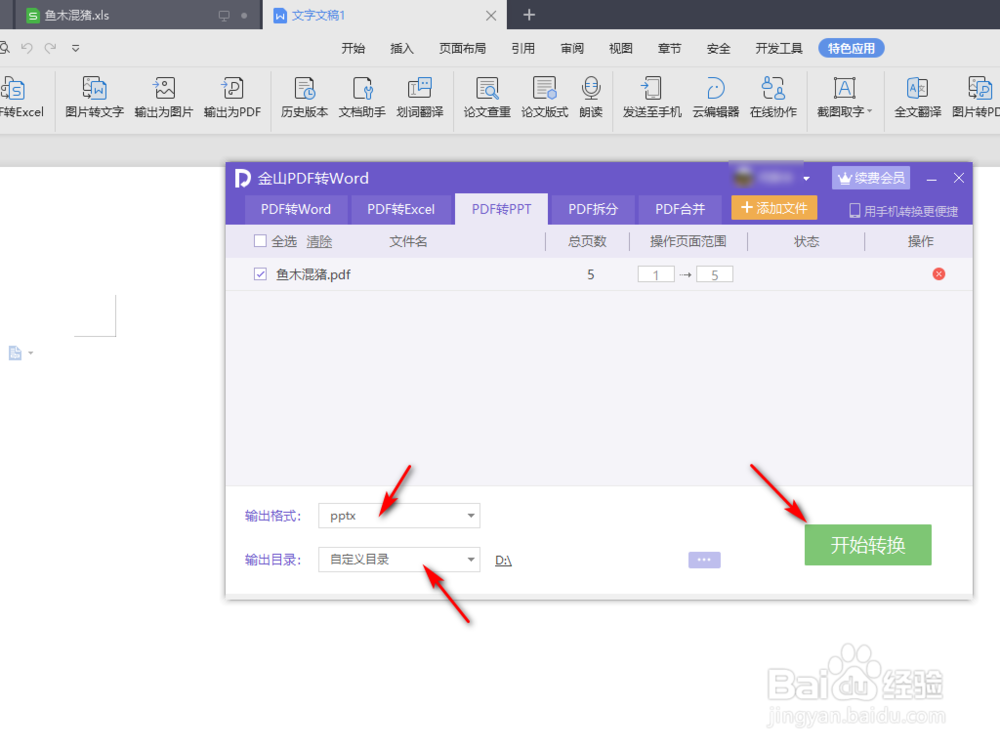1000x750 pixels.
Task: Click the browse folder ellipsis button
Action: pyautogui.click(x=704, y=560)
